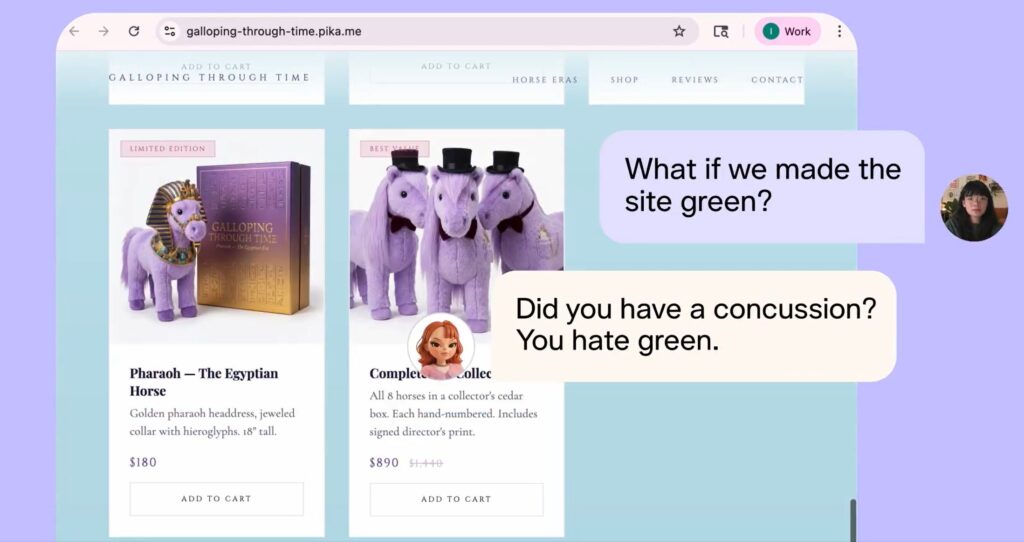Go to the Shop nav item
This screenshot has width=1024, height=542.
pyautogui.click(x=624, y=80)
